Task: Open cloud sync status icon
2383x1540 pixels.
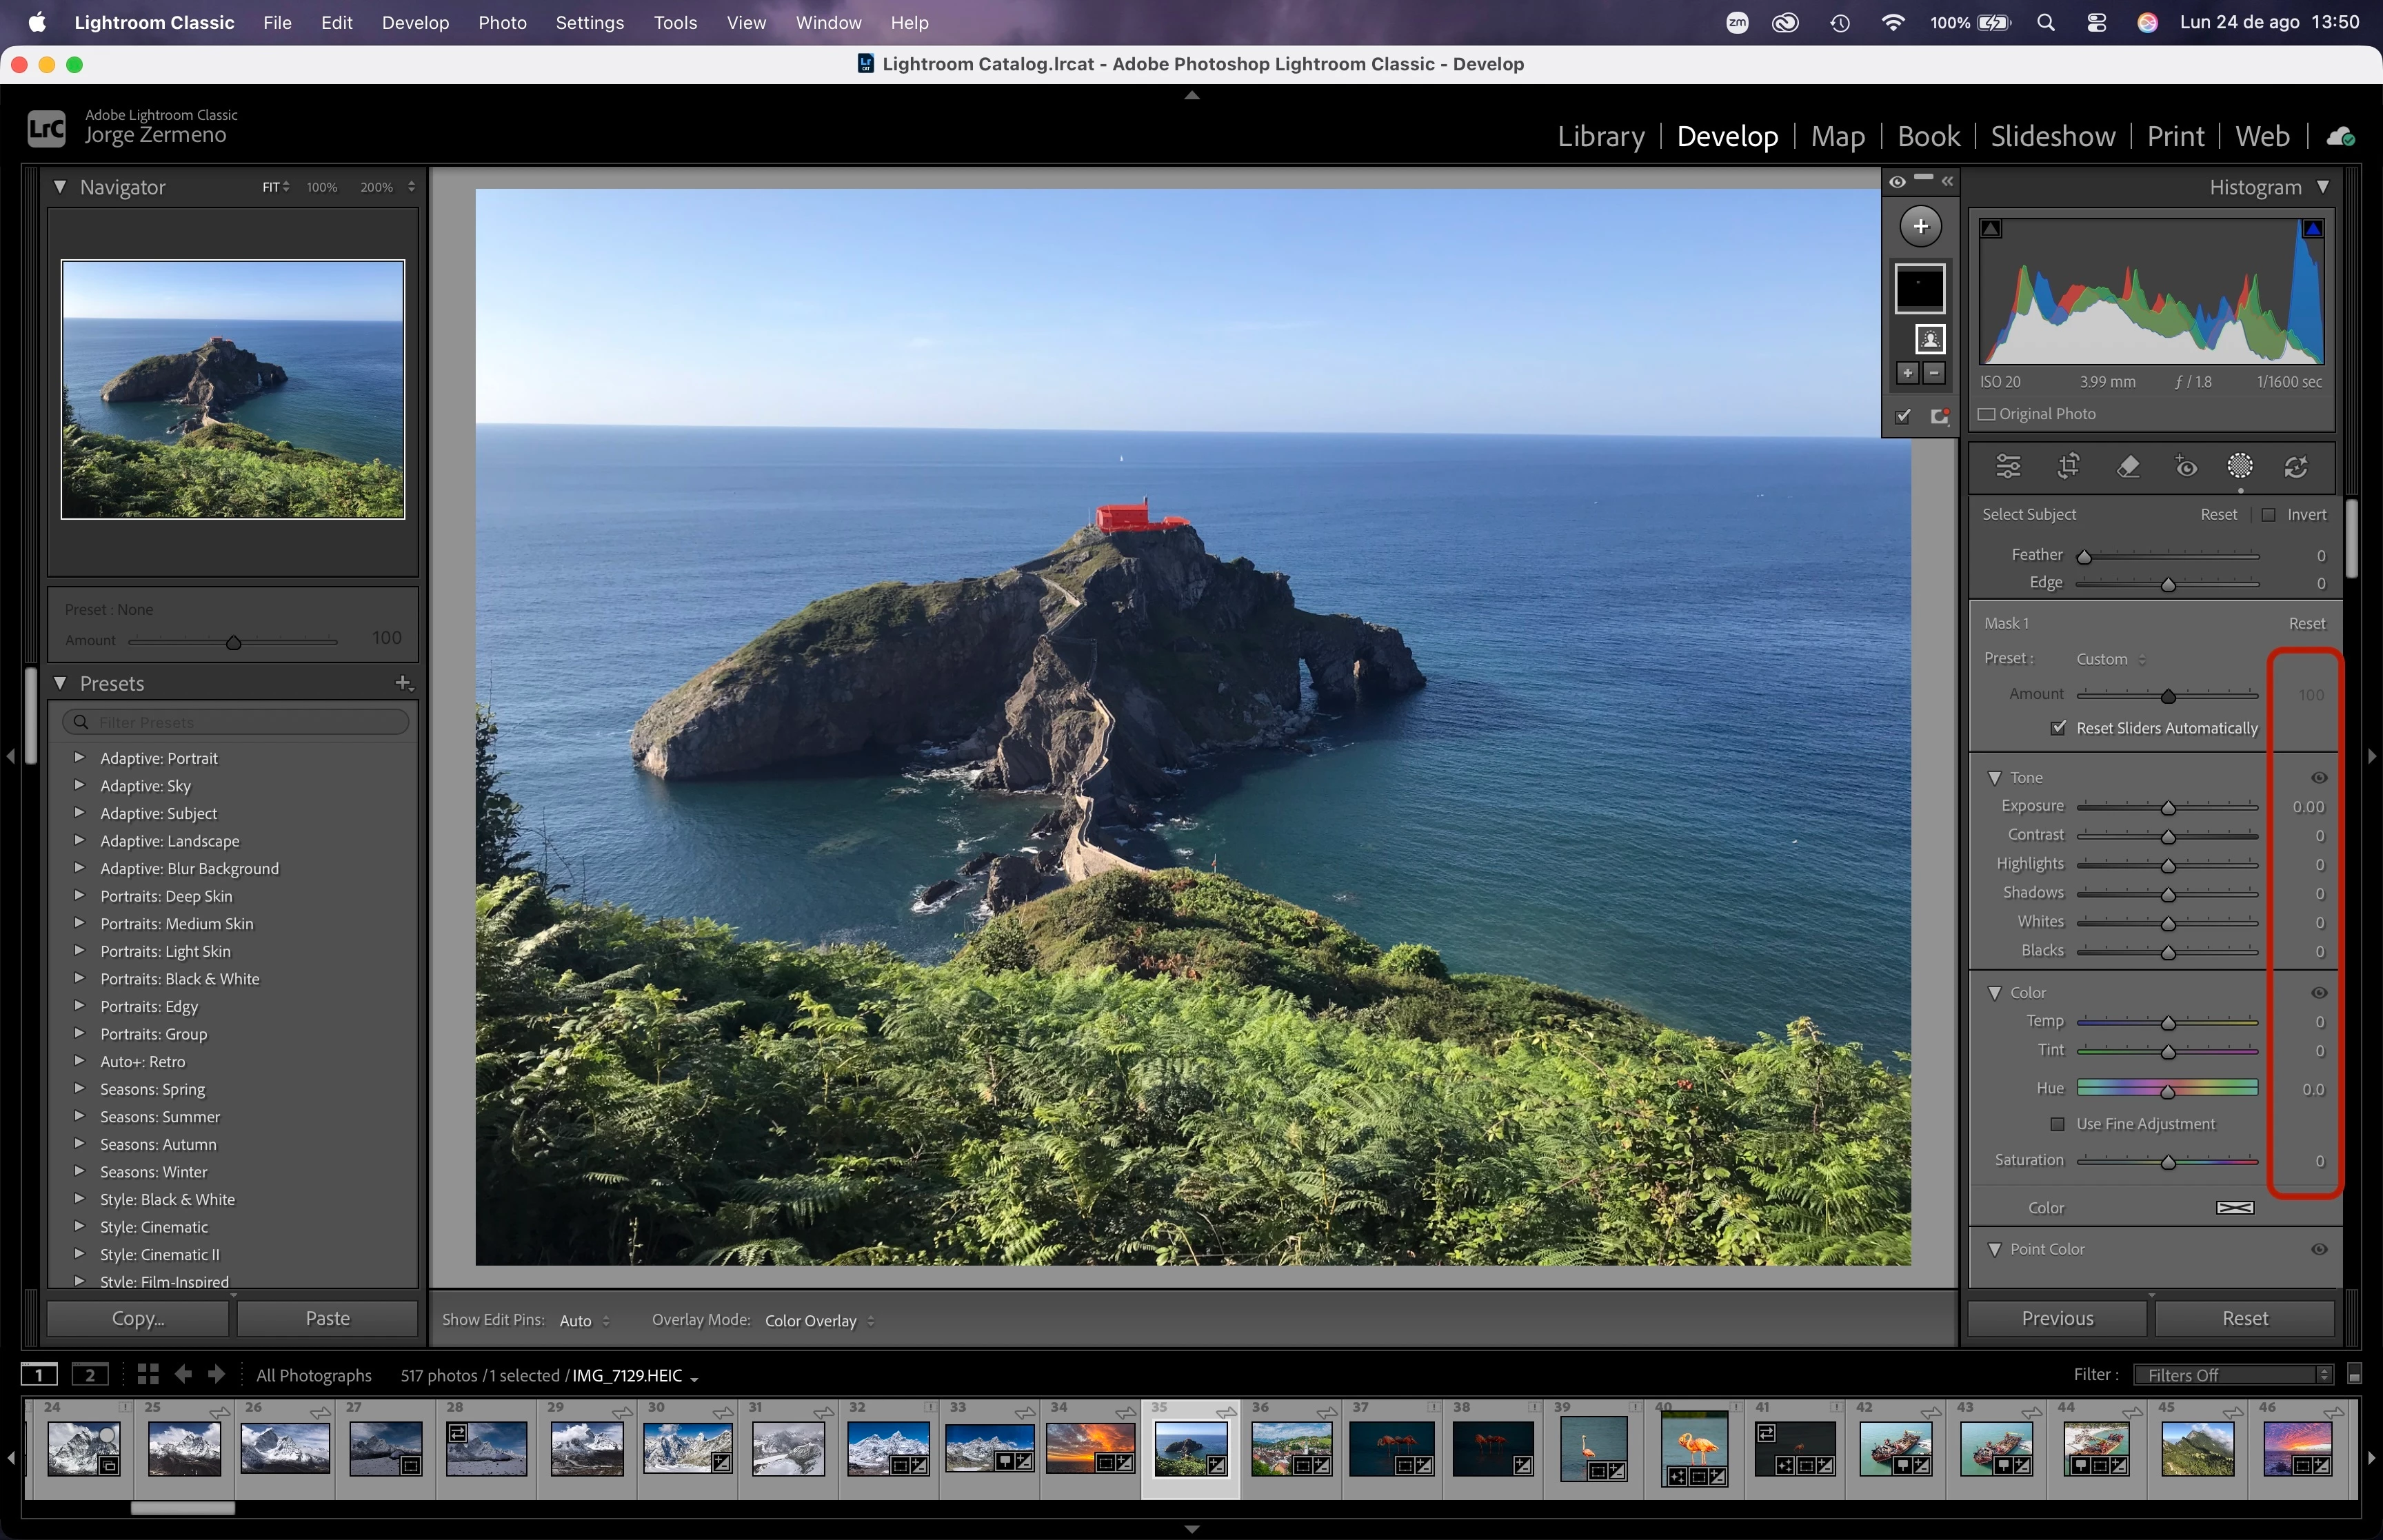Action: tap(2340, 137)
